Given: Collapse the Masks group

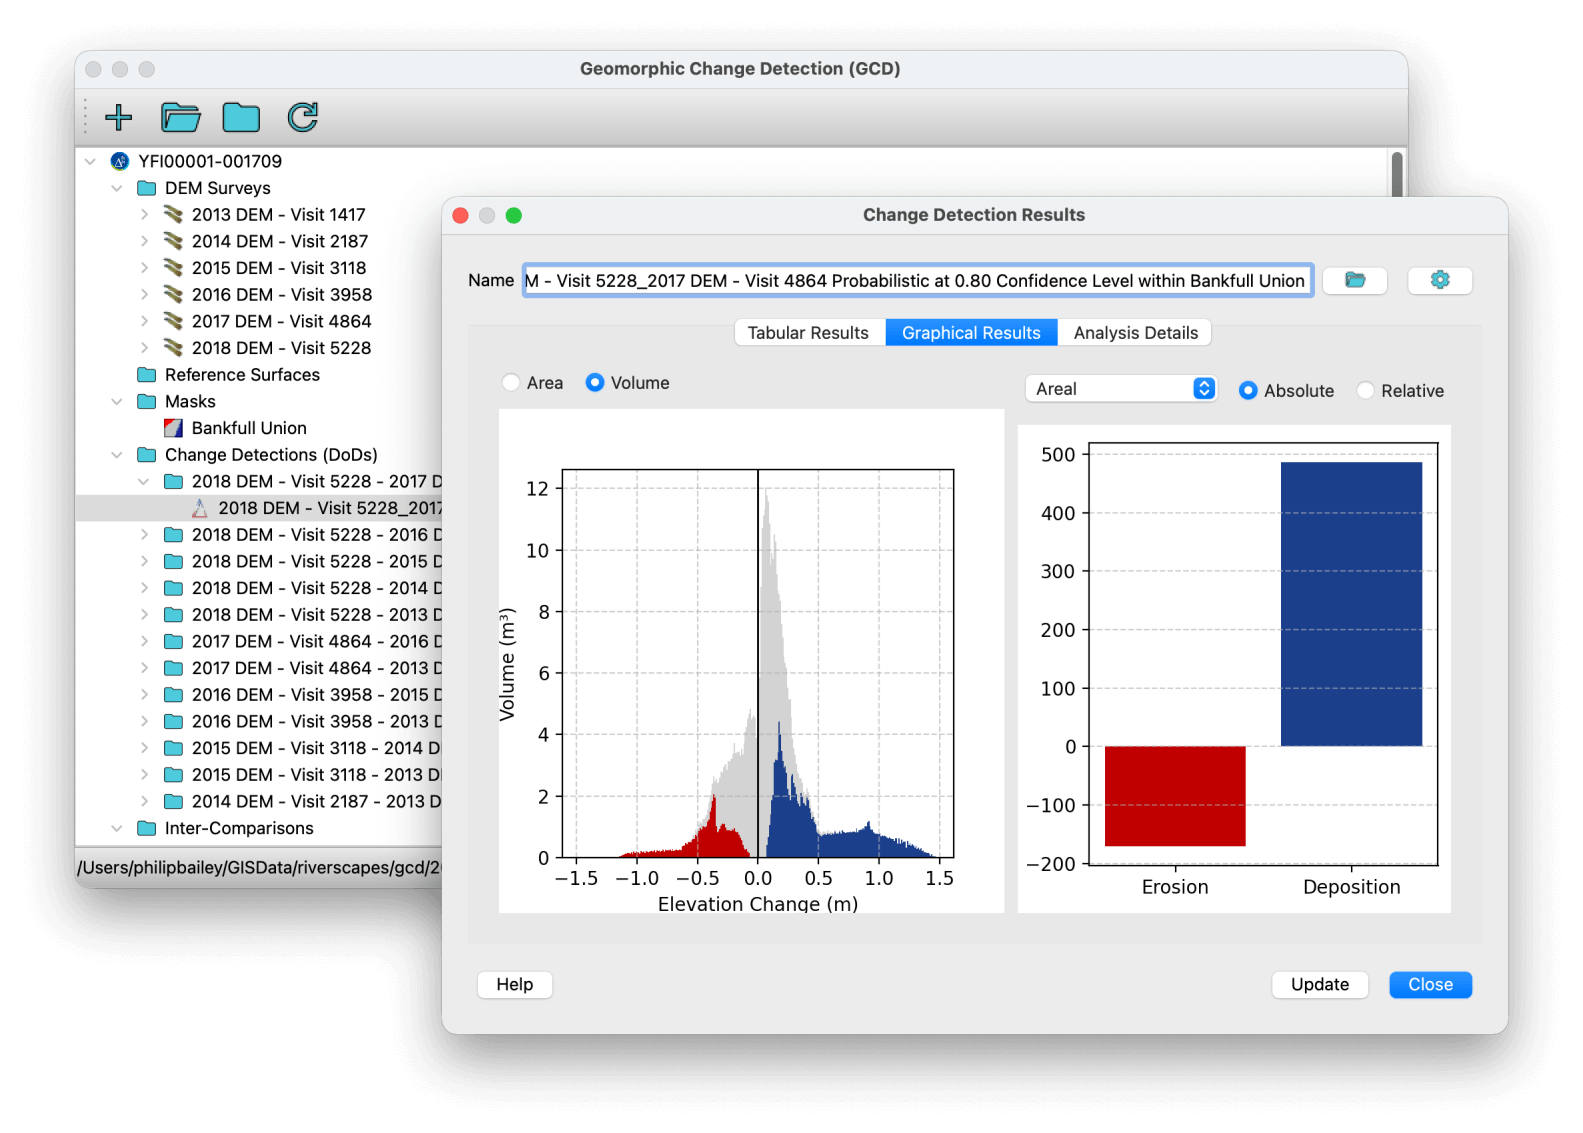Looking at the screenshot, I should pyautogui.click(x=117, y=401).
